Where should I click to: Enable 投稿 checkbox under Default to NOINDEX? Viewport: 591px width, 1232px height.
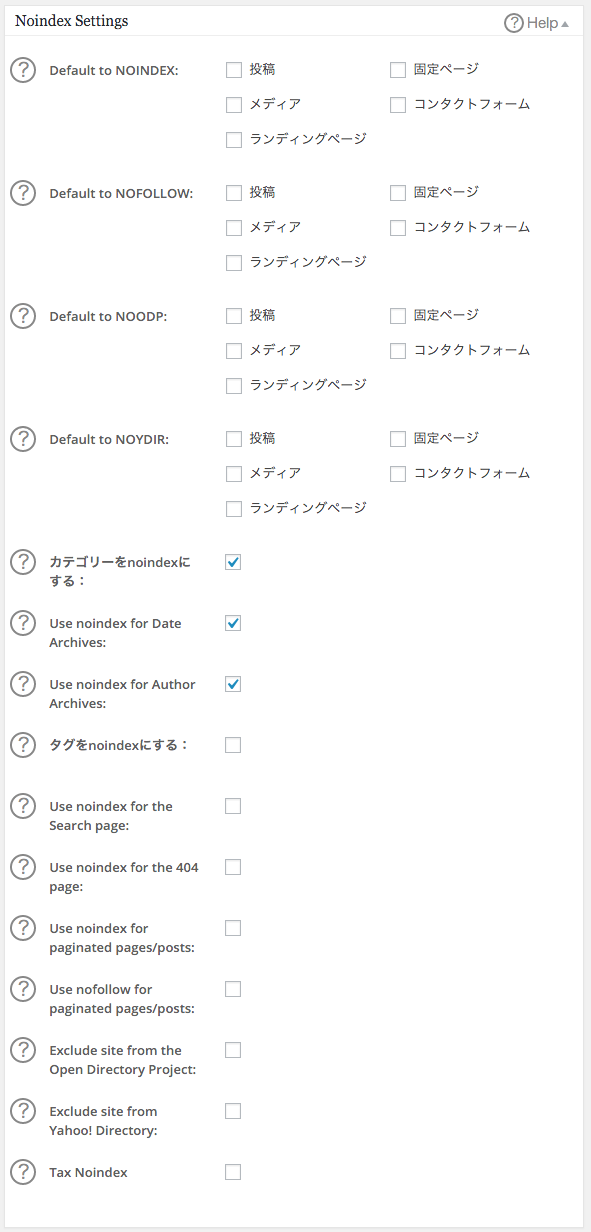click(x=233, y=69)
